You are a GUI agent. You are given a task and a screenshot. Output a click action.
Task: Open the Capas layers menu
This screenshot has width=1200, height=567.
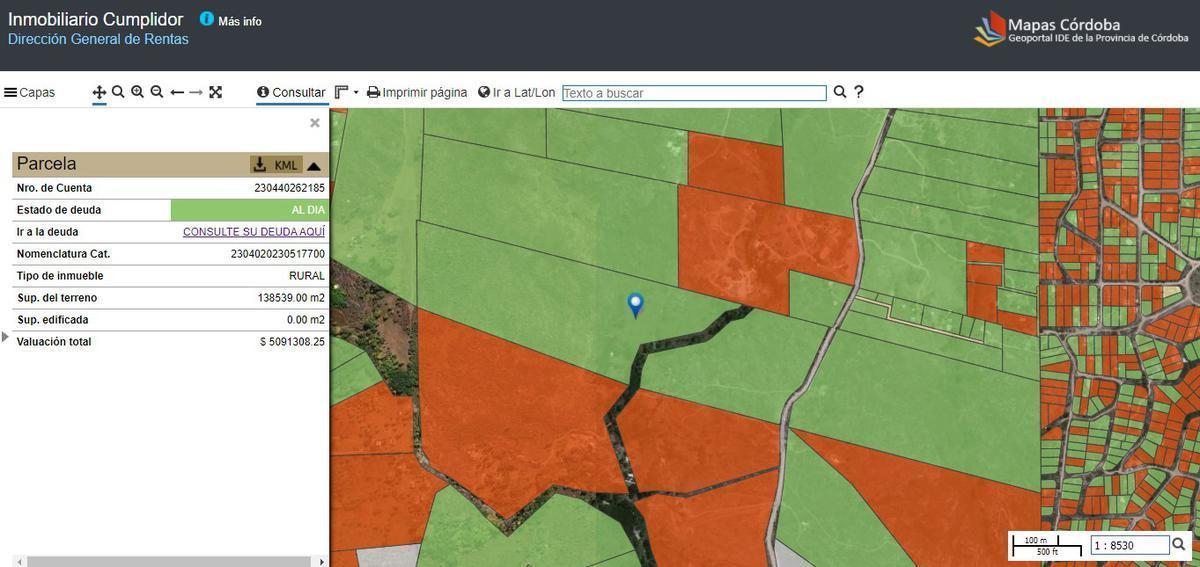coord(30,92)
